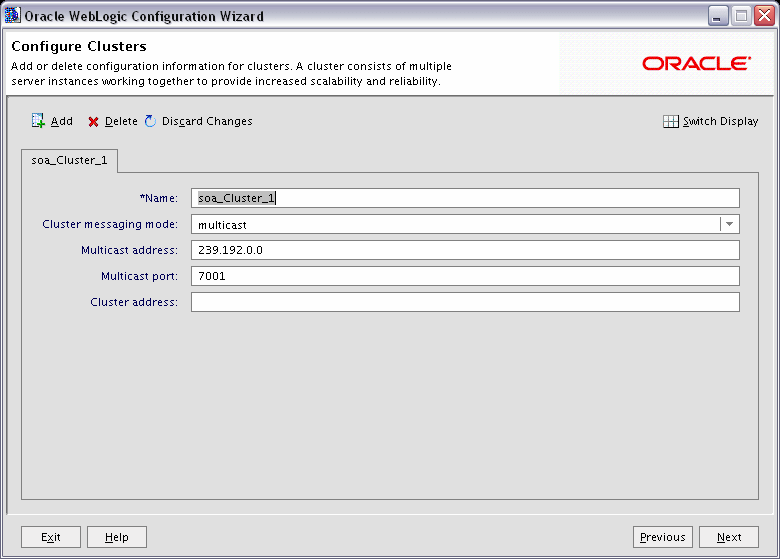Click the Discard Changes label
Screen dimensions: 780x559
point(207,121)
